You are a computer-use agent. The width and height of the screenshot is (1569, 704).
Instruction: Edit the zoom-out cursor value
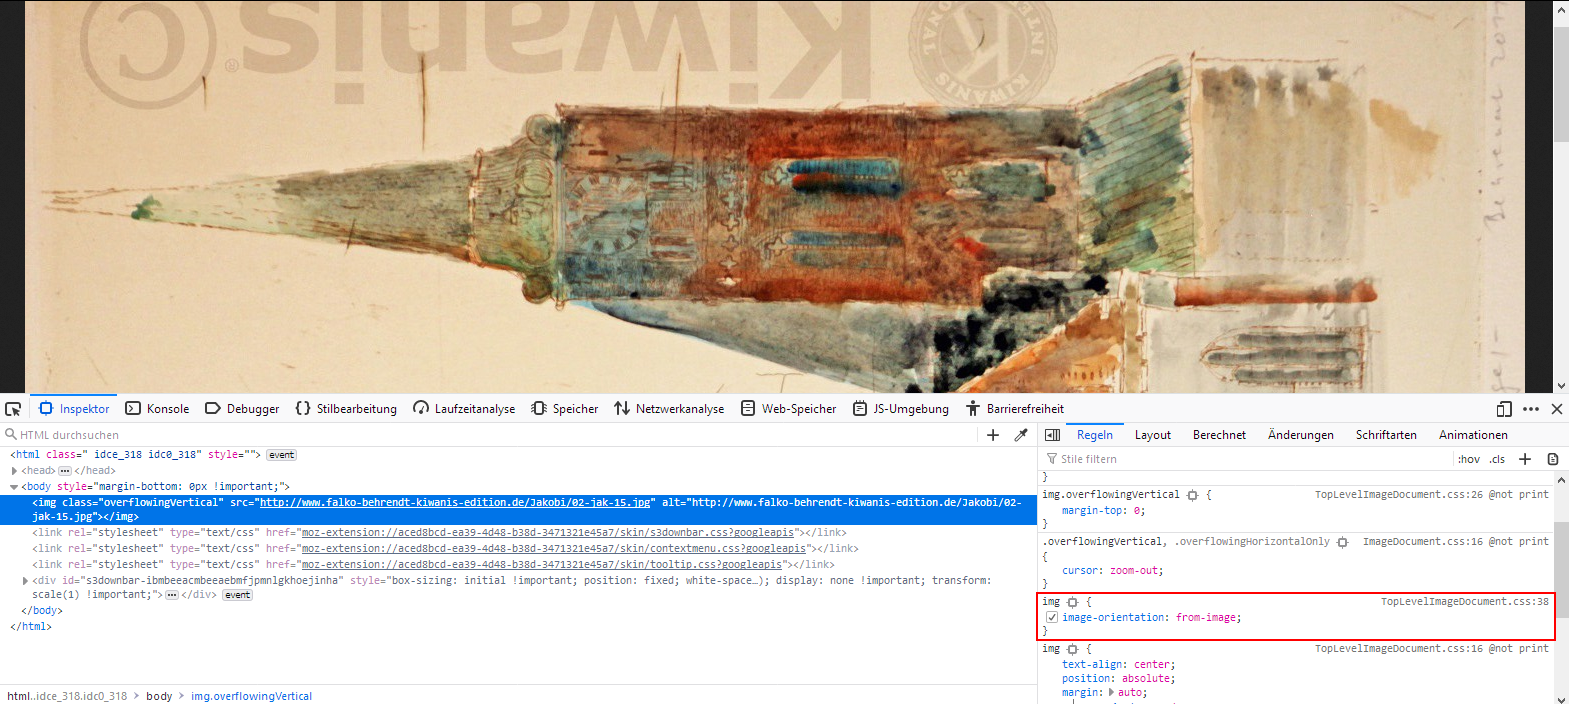[x=1134, y=570]
